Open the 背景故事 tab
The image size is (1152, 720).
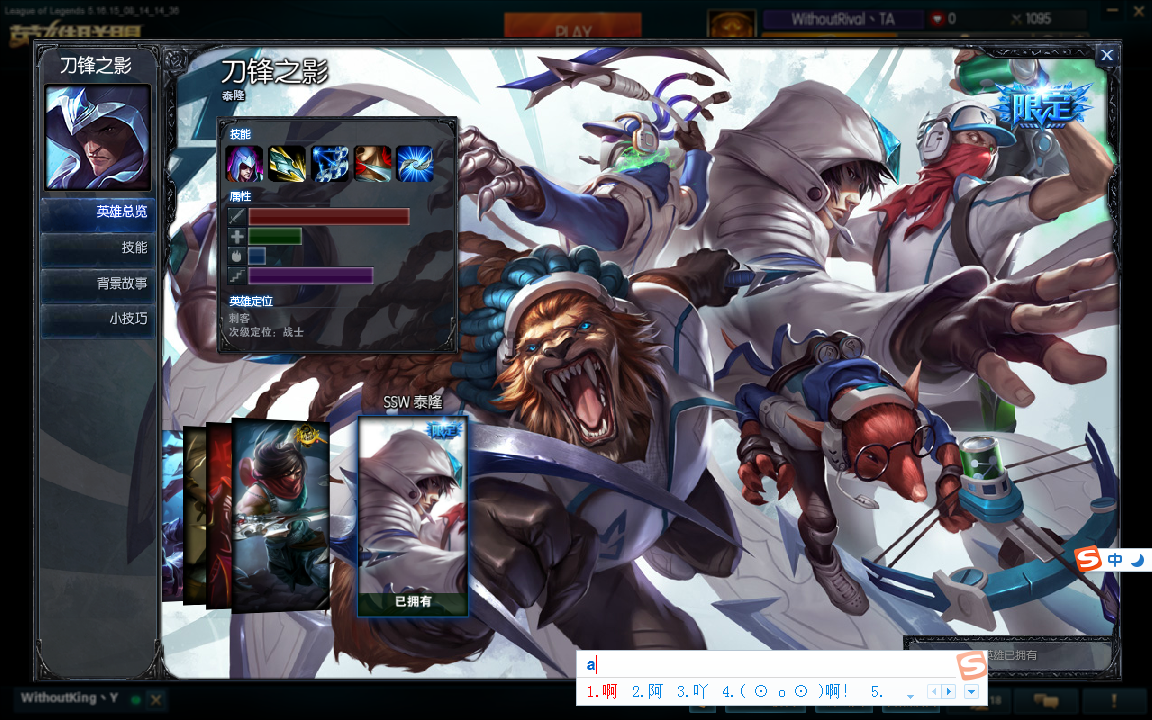click(x=98, y=284)
